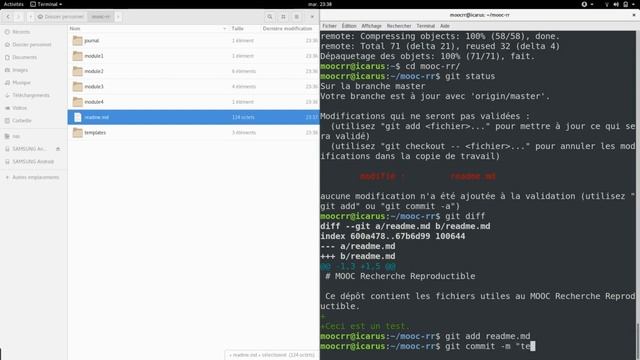Open the Activités overview
This screenshot has height=360, width=640.
tap(13, 4)
